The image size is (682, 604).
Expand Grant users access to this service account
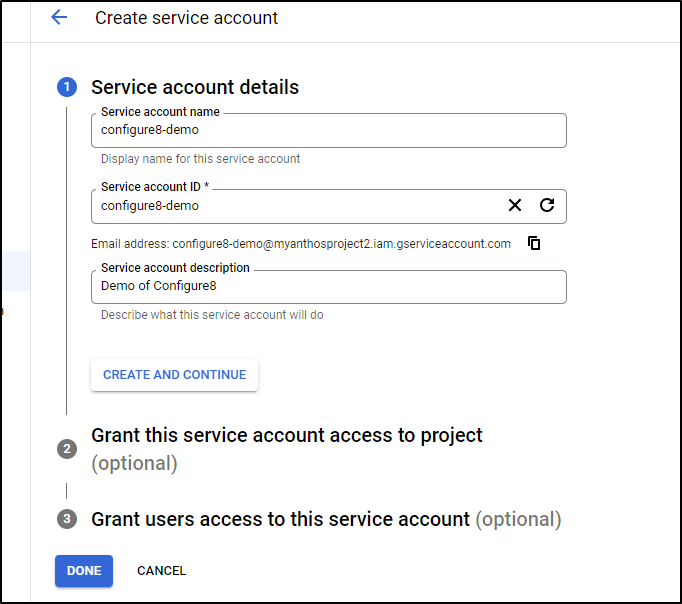(x=326, y=519)
